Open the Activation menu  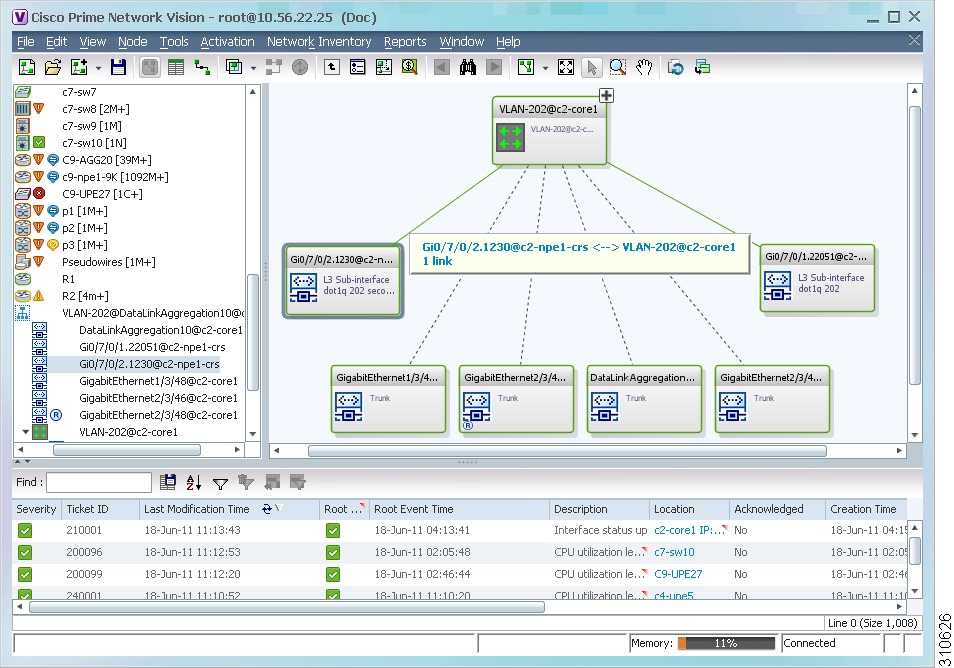click(x=228, y=41)
